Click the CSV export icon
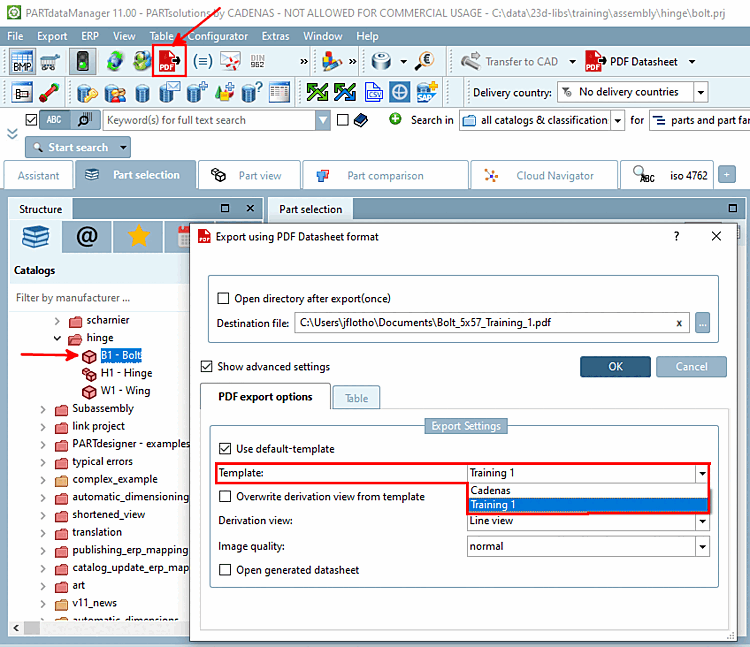 click(x=374, y=92)
